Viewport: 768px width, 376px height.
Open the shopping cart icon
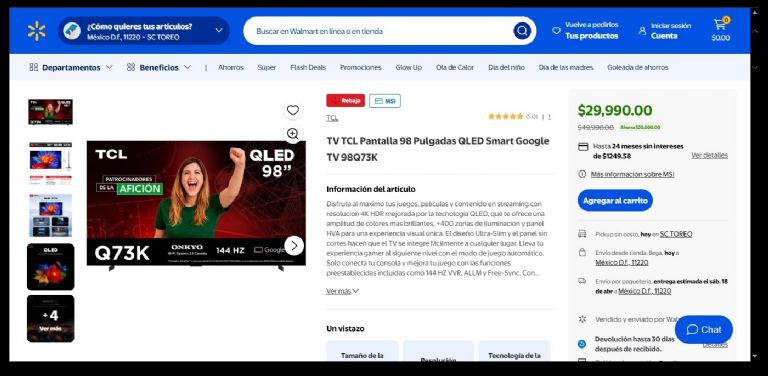tap(720, 30)
